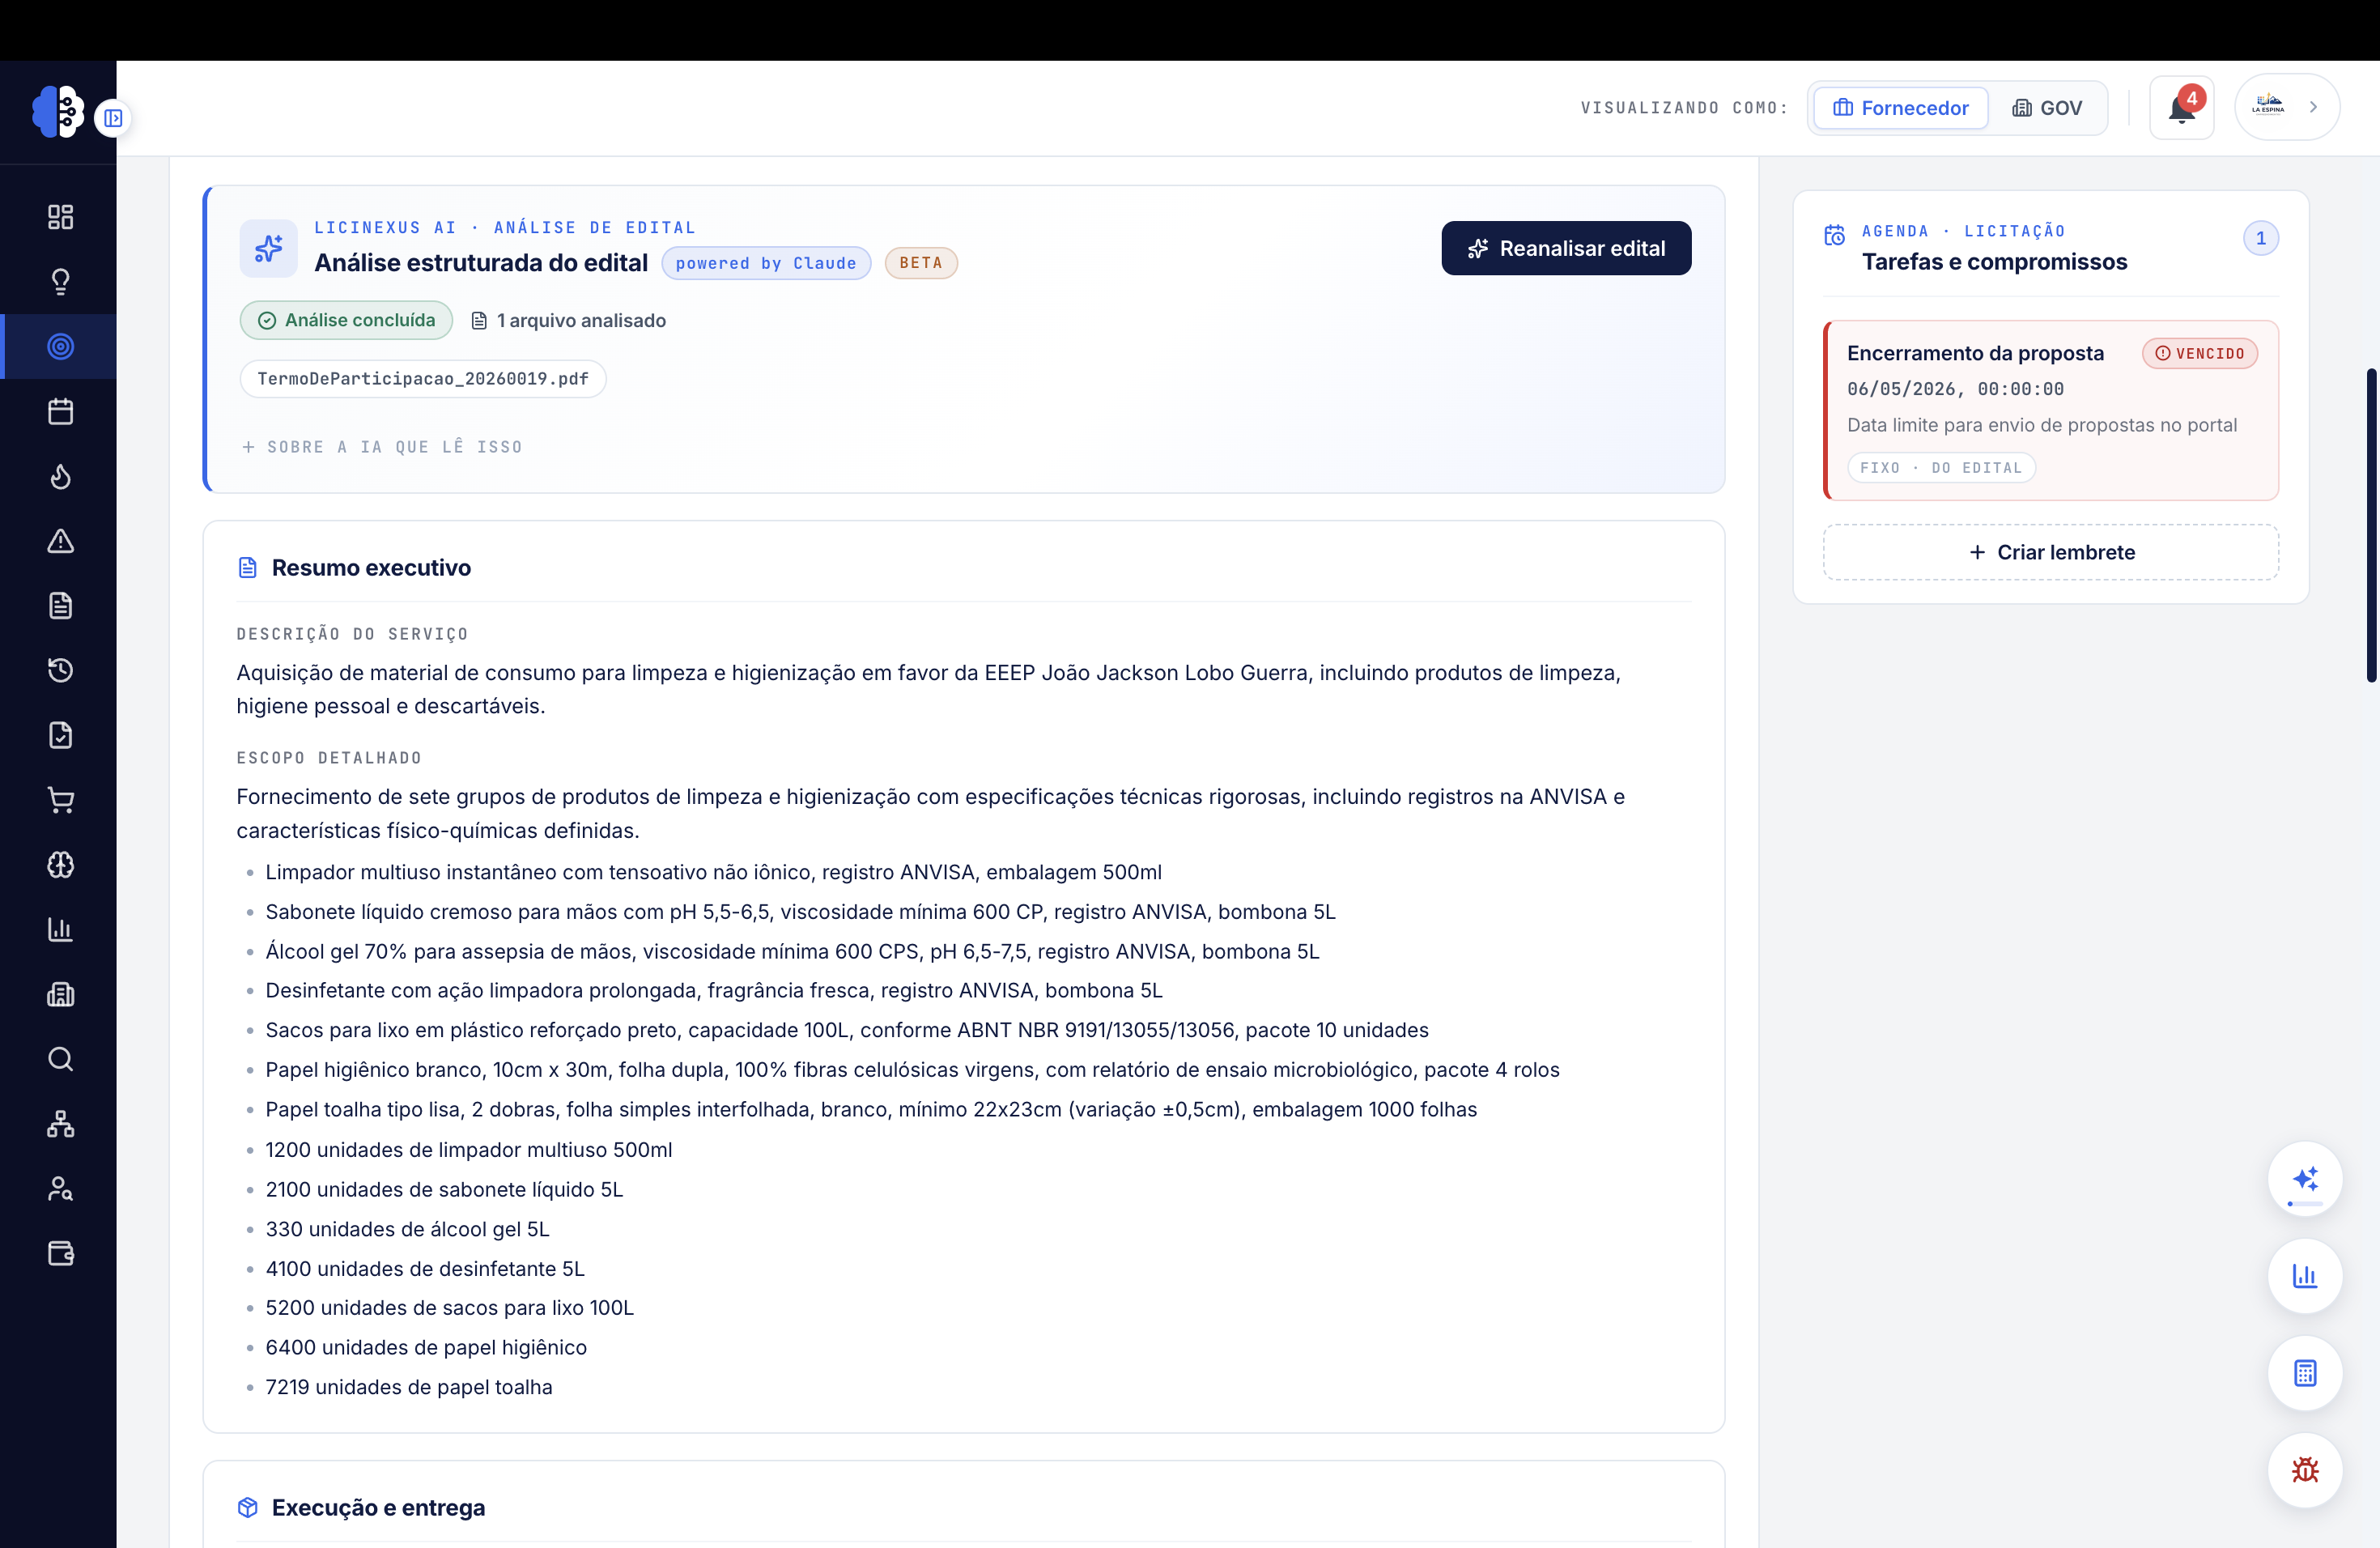Image resolution: width=2380 pixels, height=1548 pixels.
Task: Click the 'Álcool gel 70%' bullet line
Action: [792, 952]
